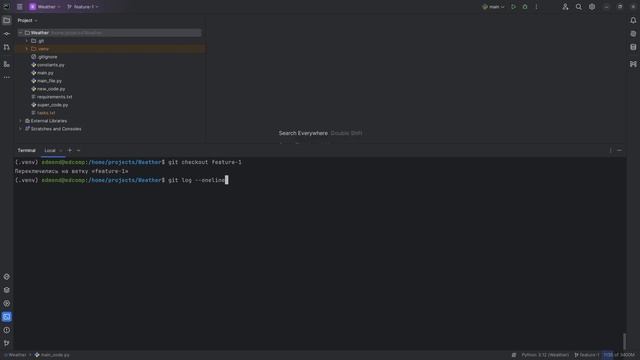Open the Structure tool window icon
Image resolution: width=640 pixels, height=360 pixels.
7,64
